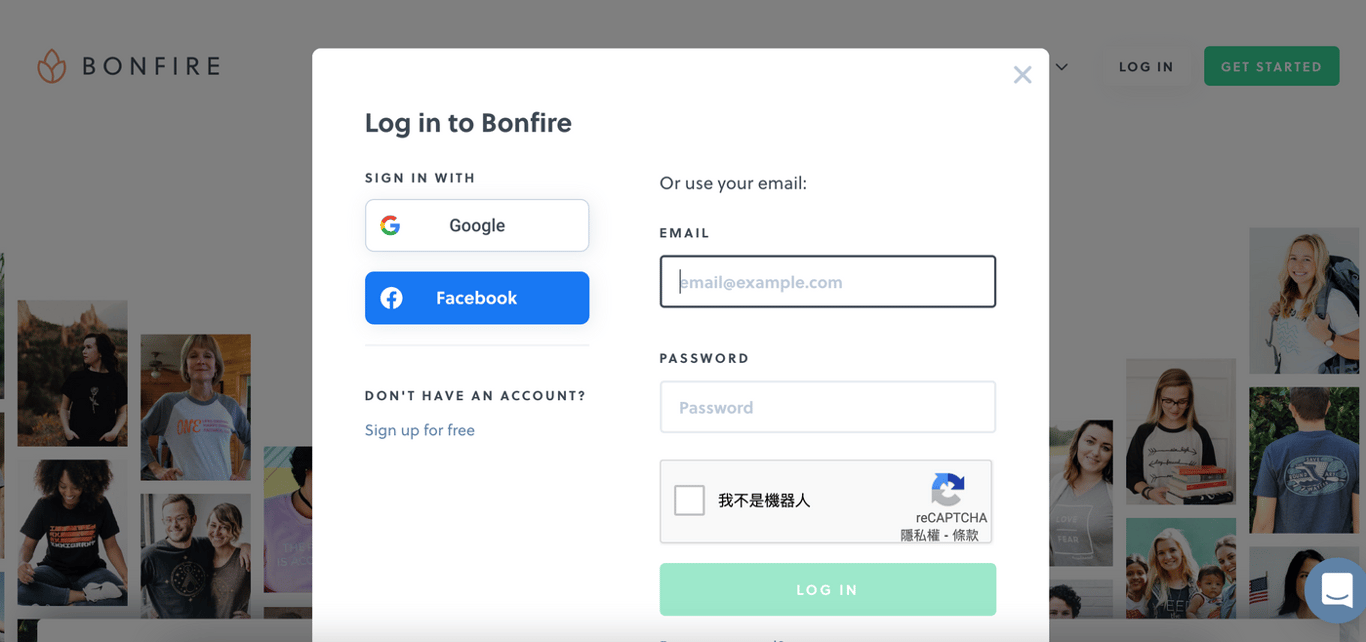Click the GET STARTED header button
This screenshot has height=642, width=1366.
pos(1271,66)
